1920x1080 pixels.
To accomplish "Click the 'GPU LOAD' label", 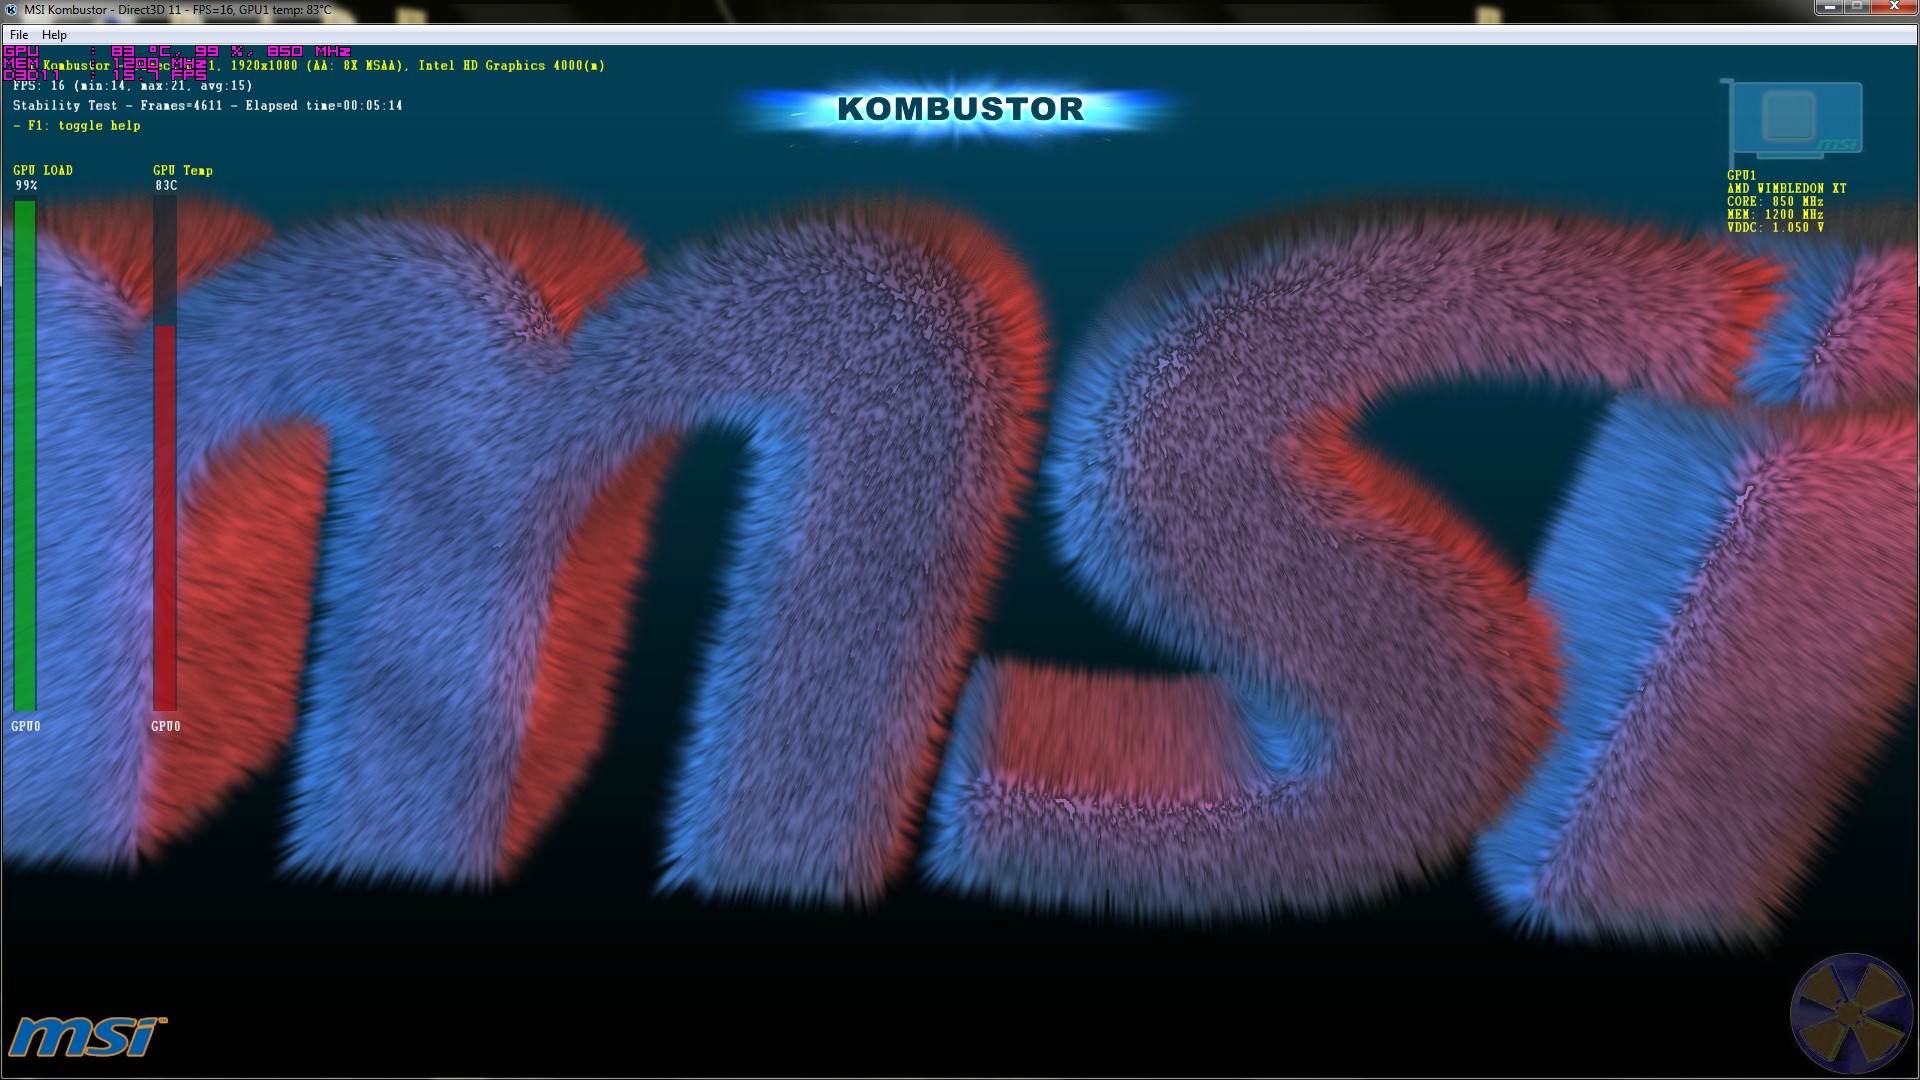I will pos(43,171).
